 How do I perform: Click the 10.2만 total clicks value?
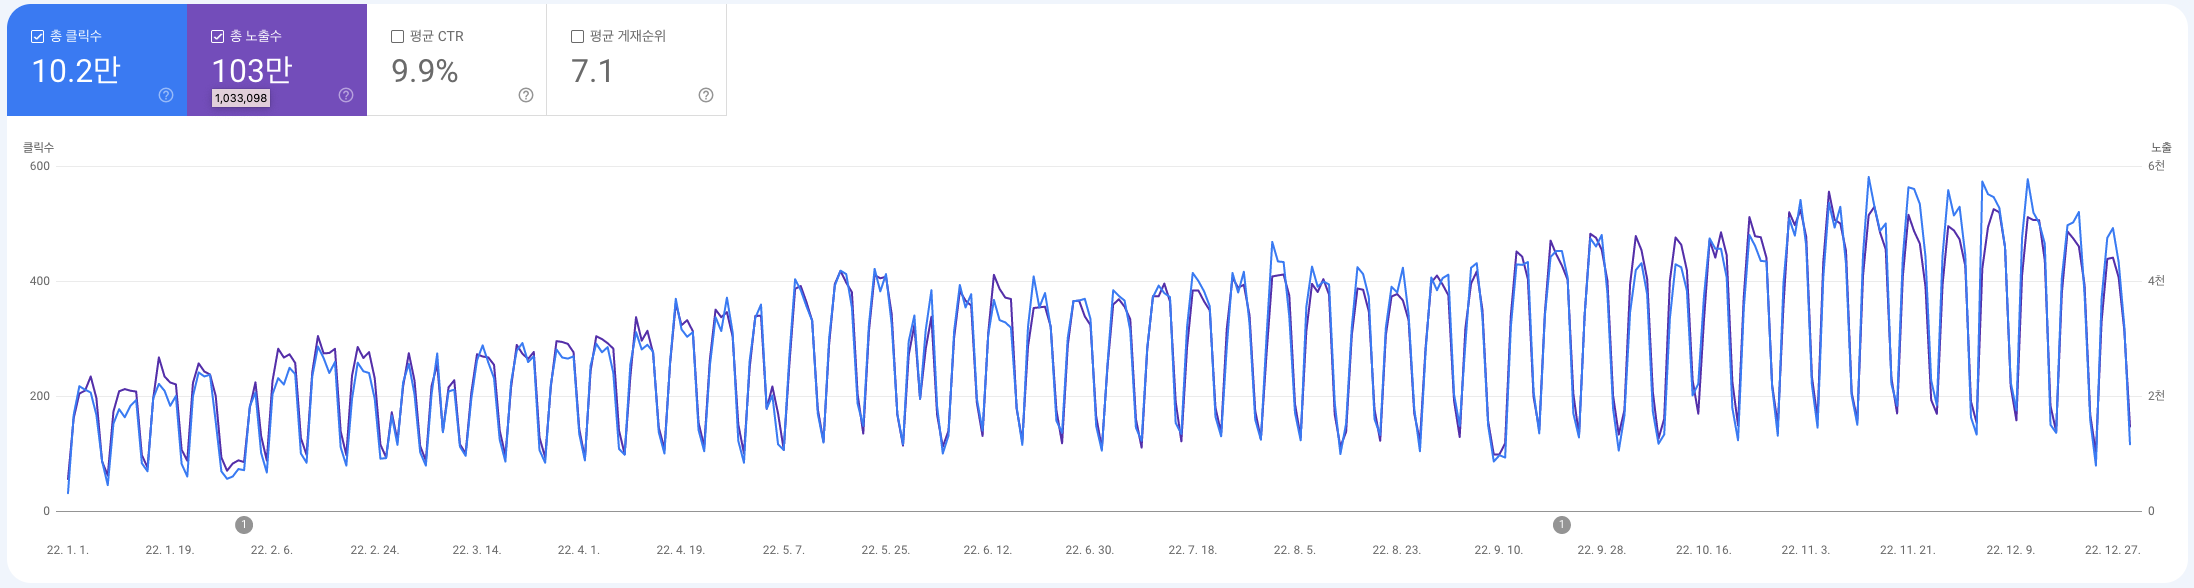[x=76, y=71]
